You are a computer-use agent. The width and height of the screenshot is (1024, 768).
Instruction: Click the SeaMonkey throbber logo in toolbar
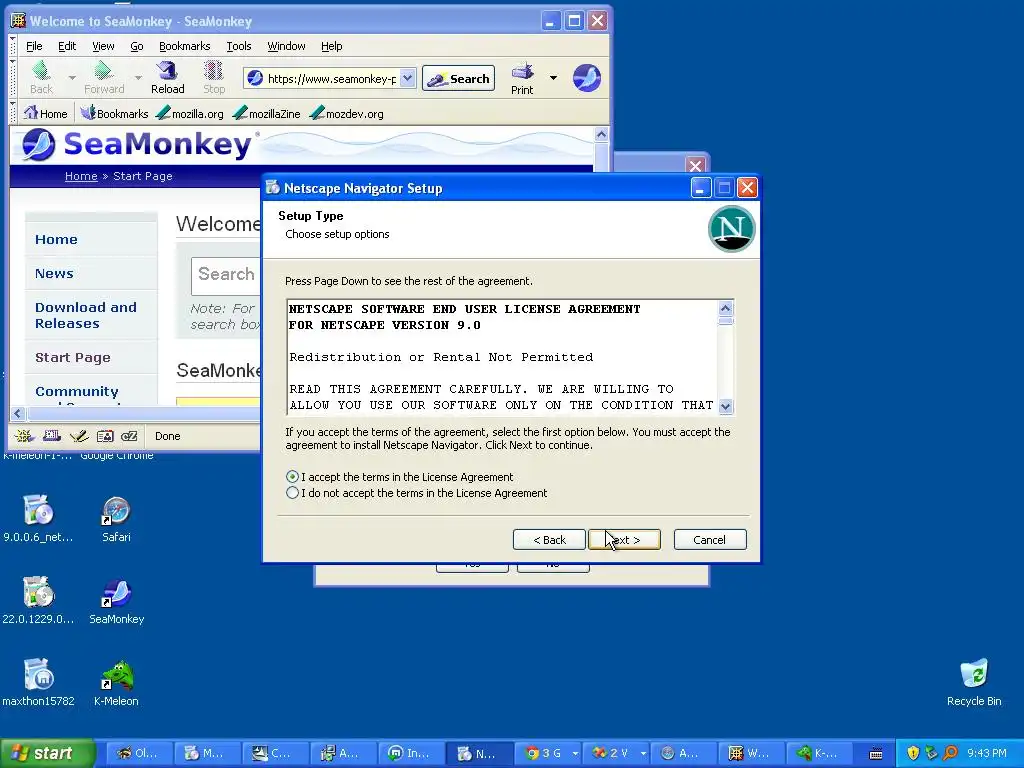[x=586, y=78]
